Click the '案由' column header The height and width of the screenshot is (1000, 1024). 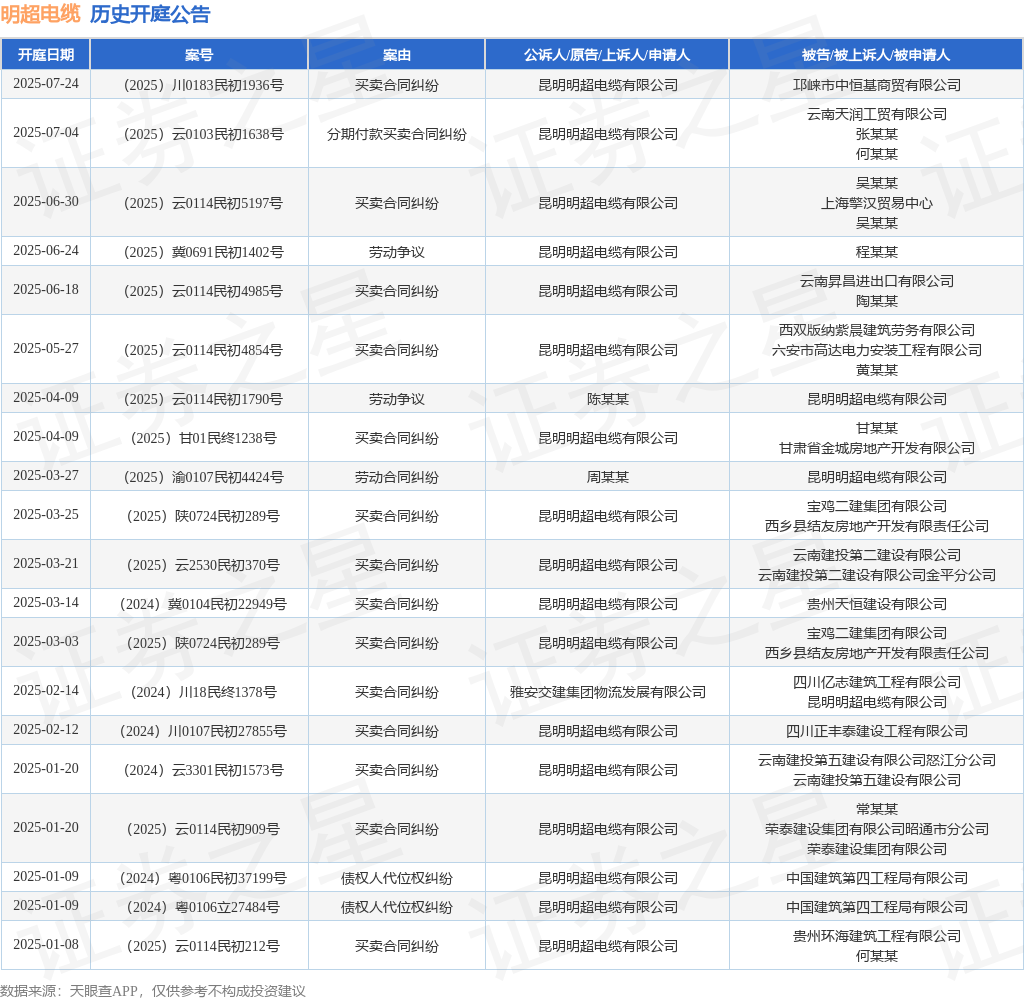click(x=396, y=55)
